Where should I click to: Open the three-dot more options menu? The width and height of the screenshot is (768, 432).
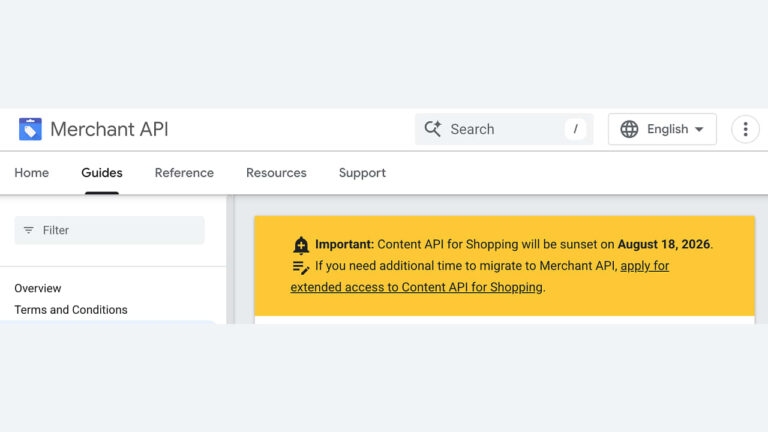[x=745, y=129]
